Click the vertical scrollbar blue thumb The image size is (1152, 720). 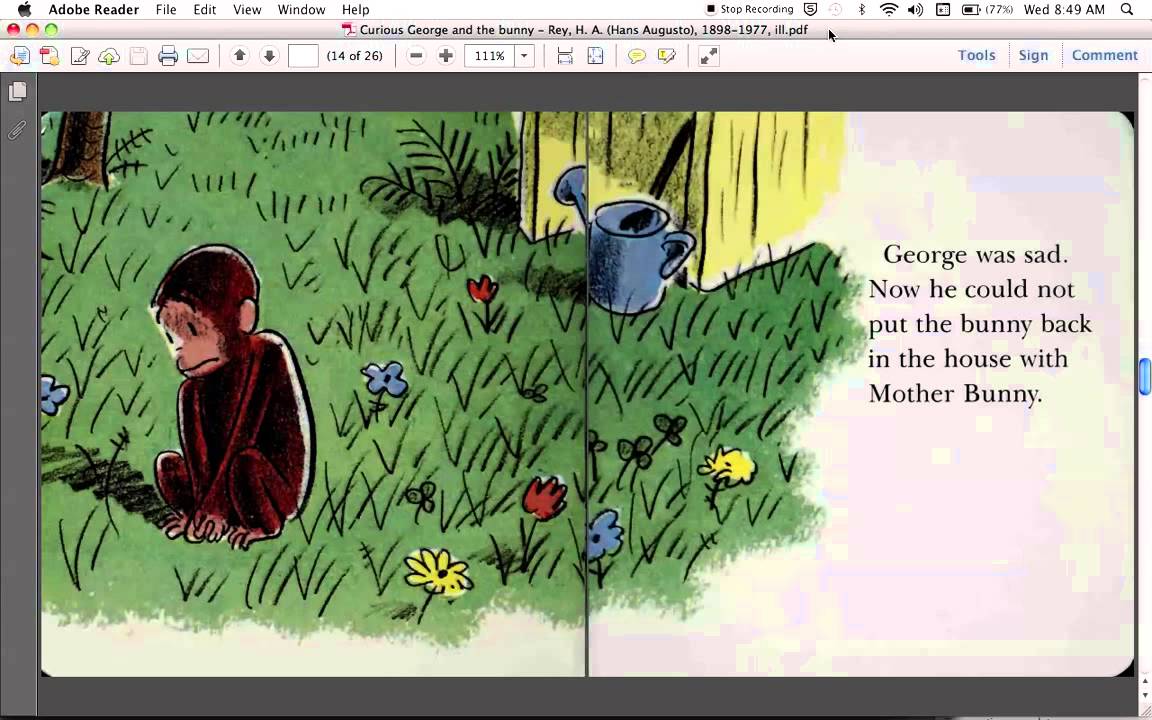(1145, 376)
